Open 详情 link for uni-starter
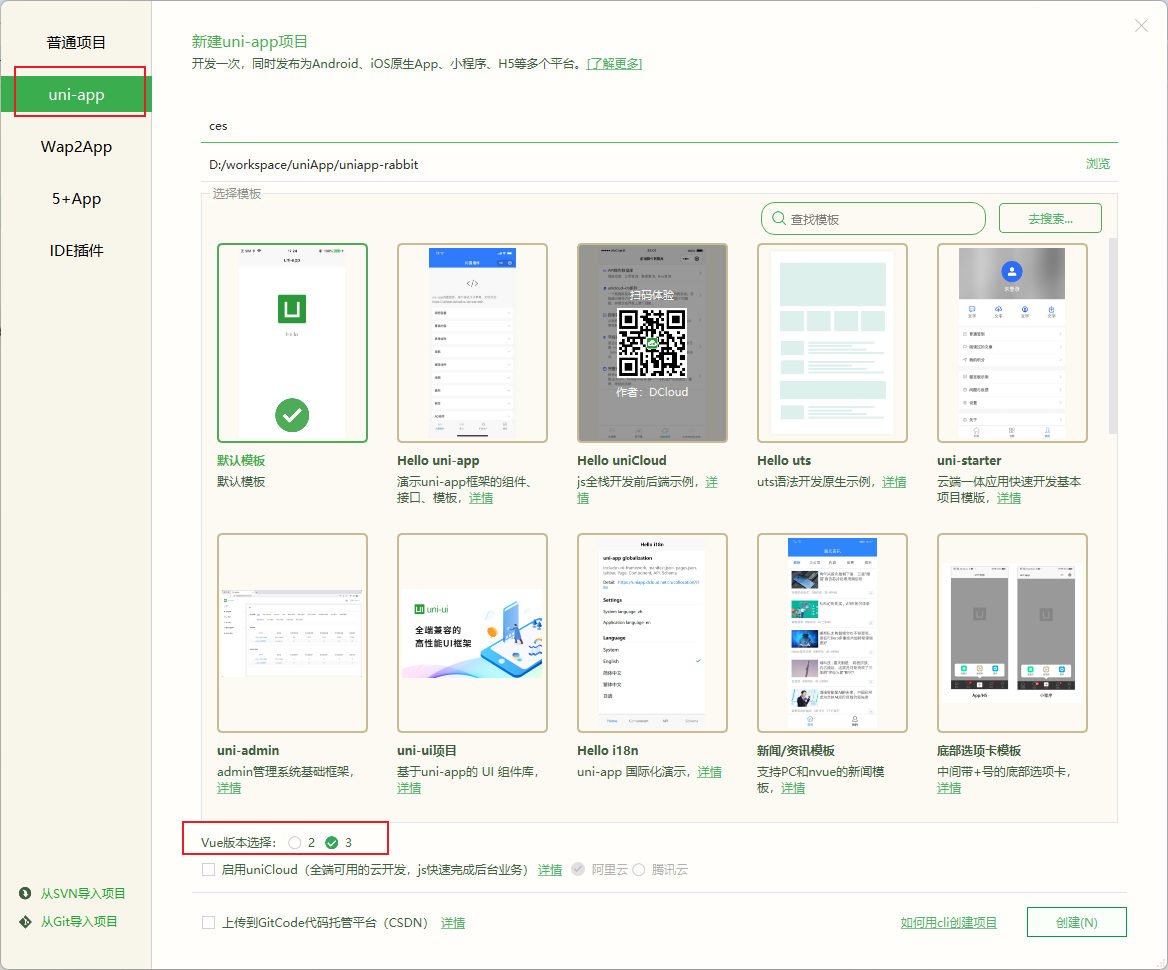The image size is (1168, 970). [x=1009, y=498]
